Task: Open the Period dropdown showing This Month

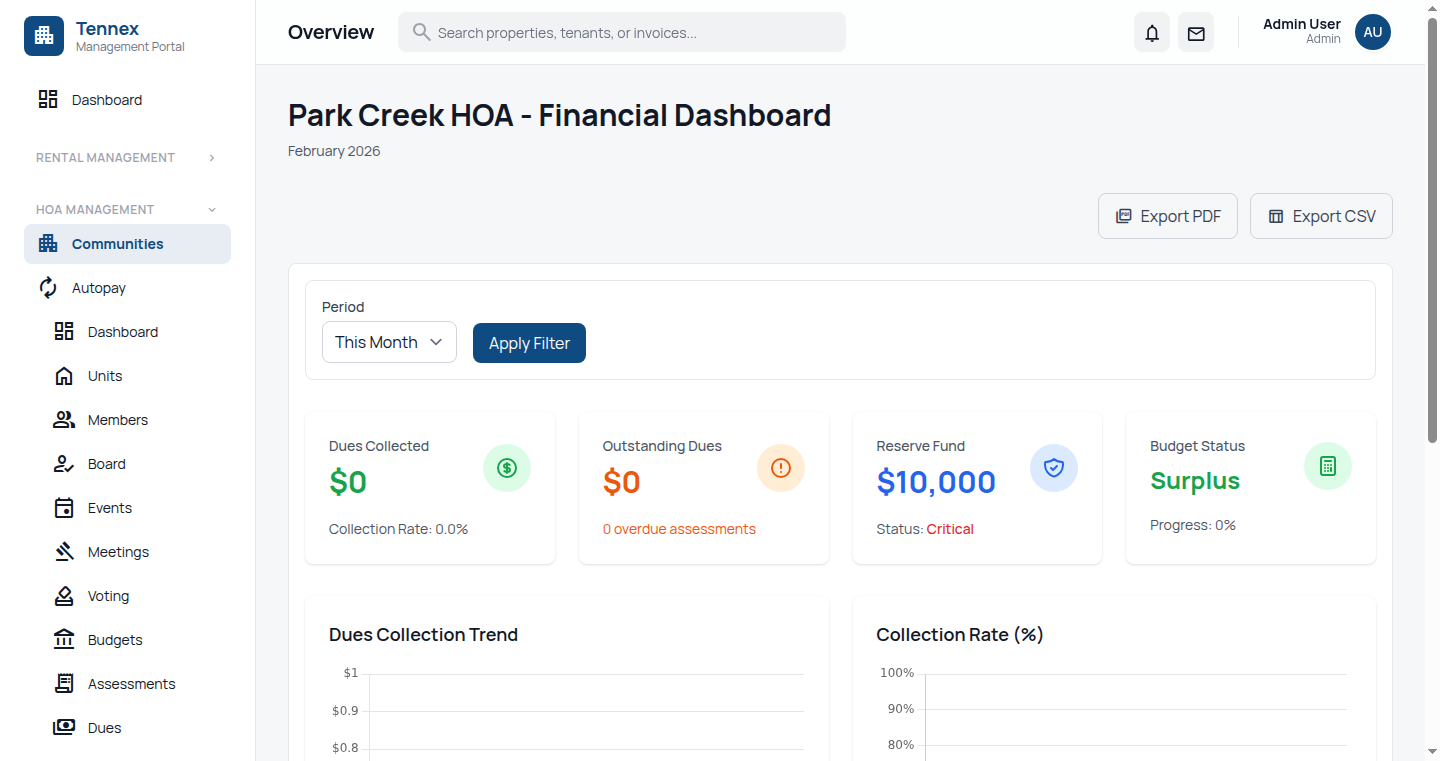Action: point(389,342)
